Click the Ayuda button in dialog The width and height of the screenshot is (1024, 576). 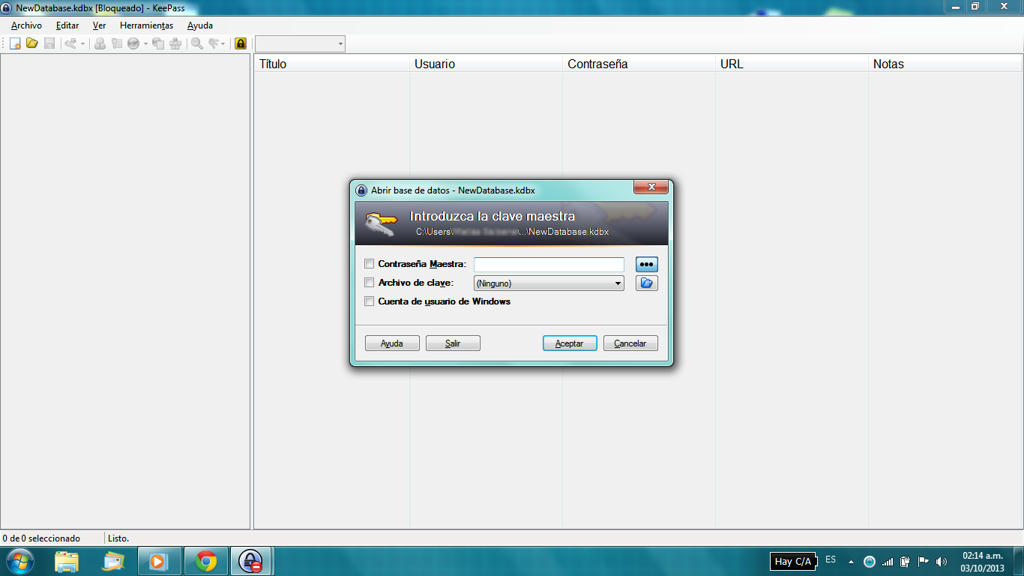point(392,344)
